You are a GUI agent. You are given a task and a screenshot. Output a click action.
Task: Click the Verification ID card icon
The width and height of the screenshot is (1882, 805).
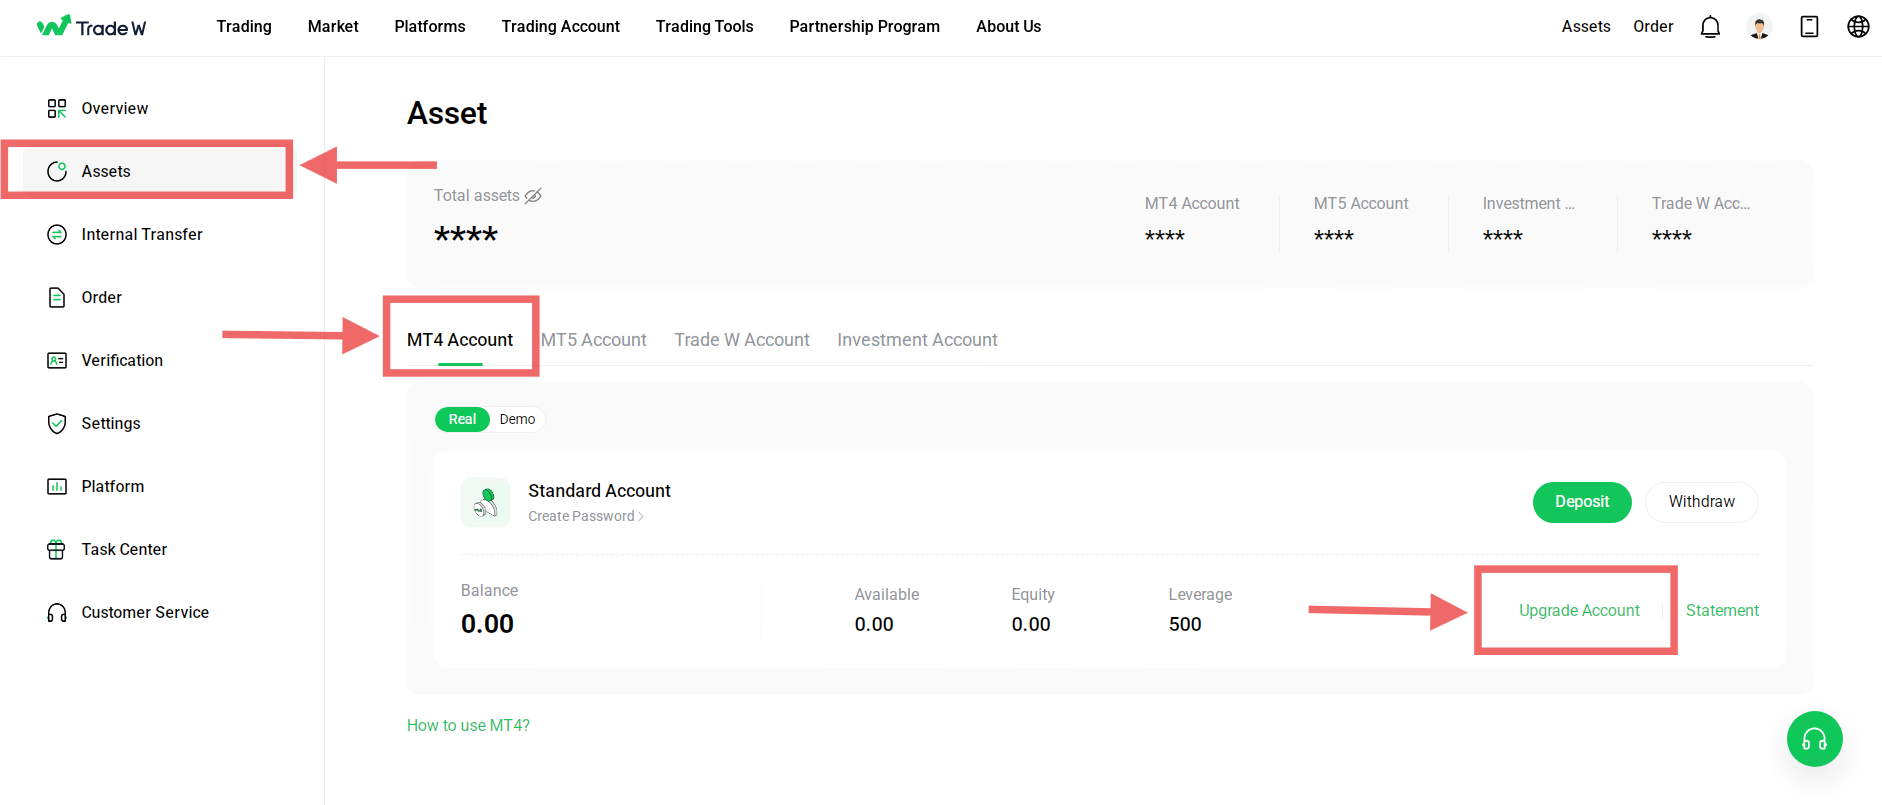tap(57, 360)
